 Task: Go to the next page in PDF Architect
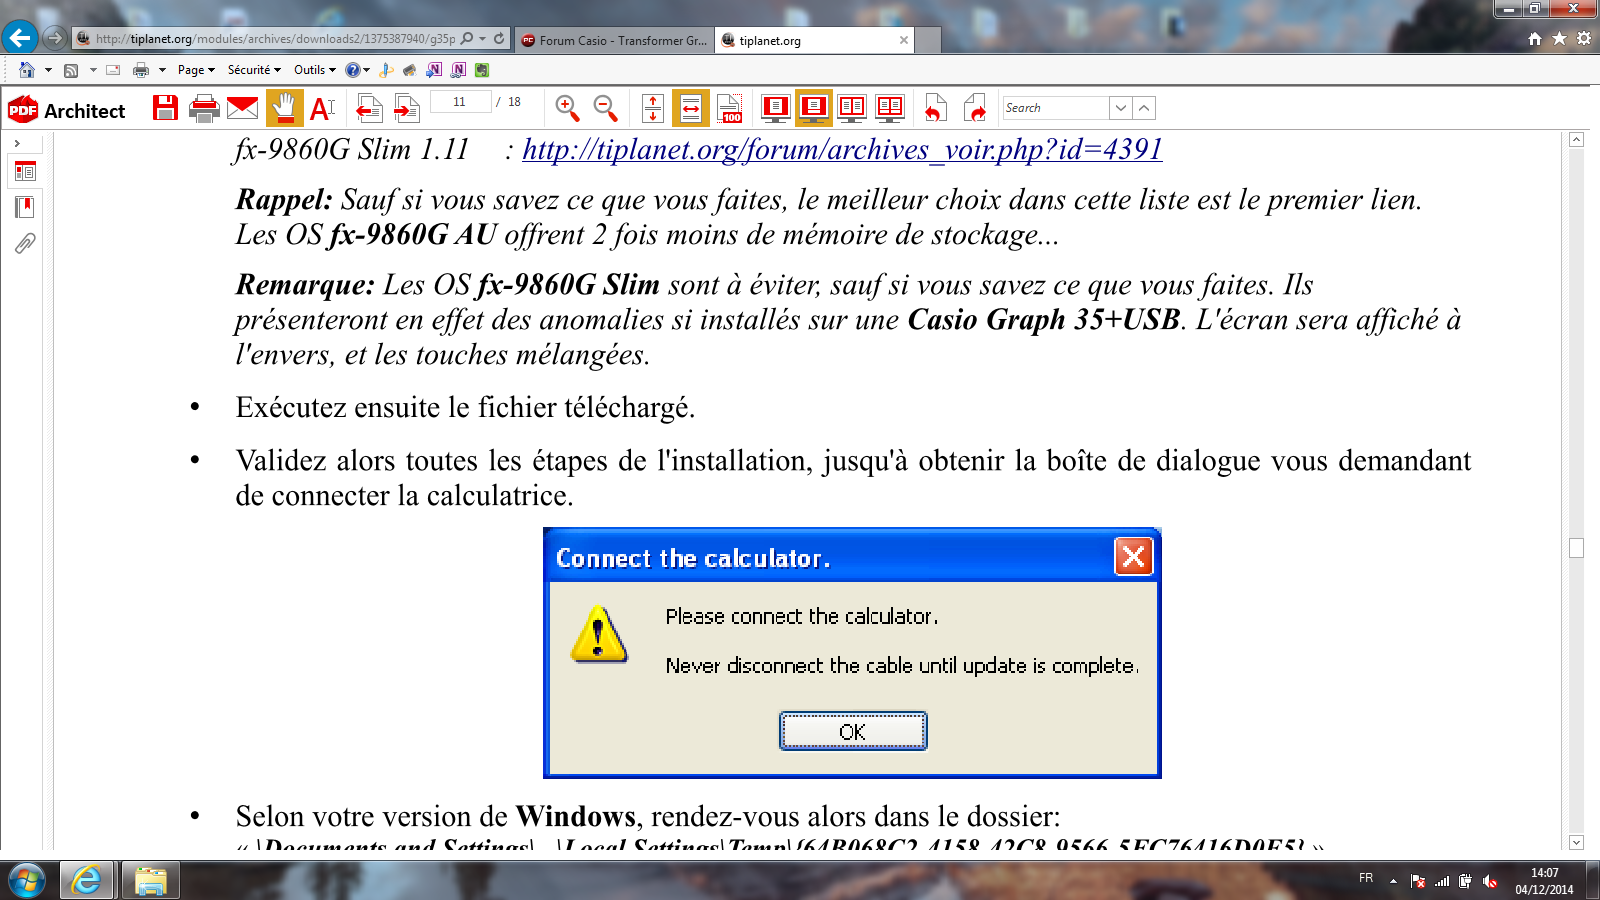tap(406, 108)
